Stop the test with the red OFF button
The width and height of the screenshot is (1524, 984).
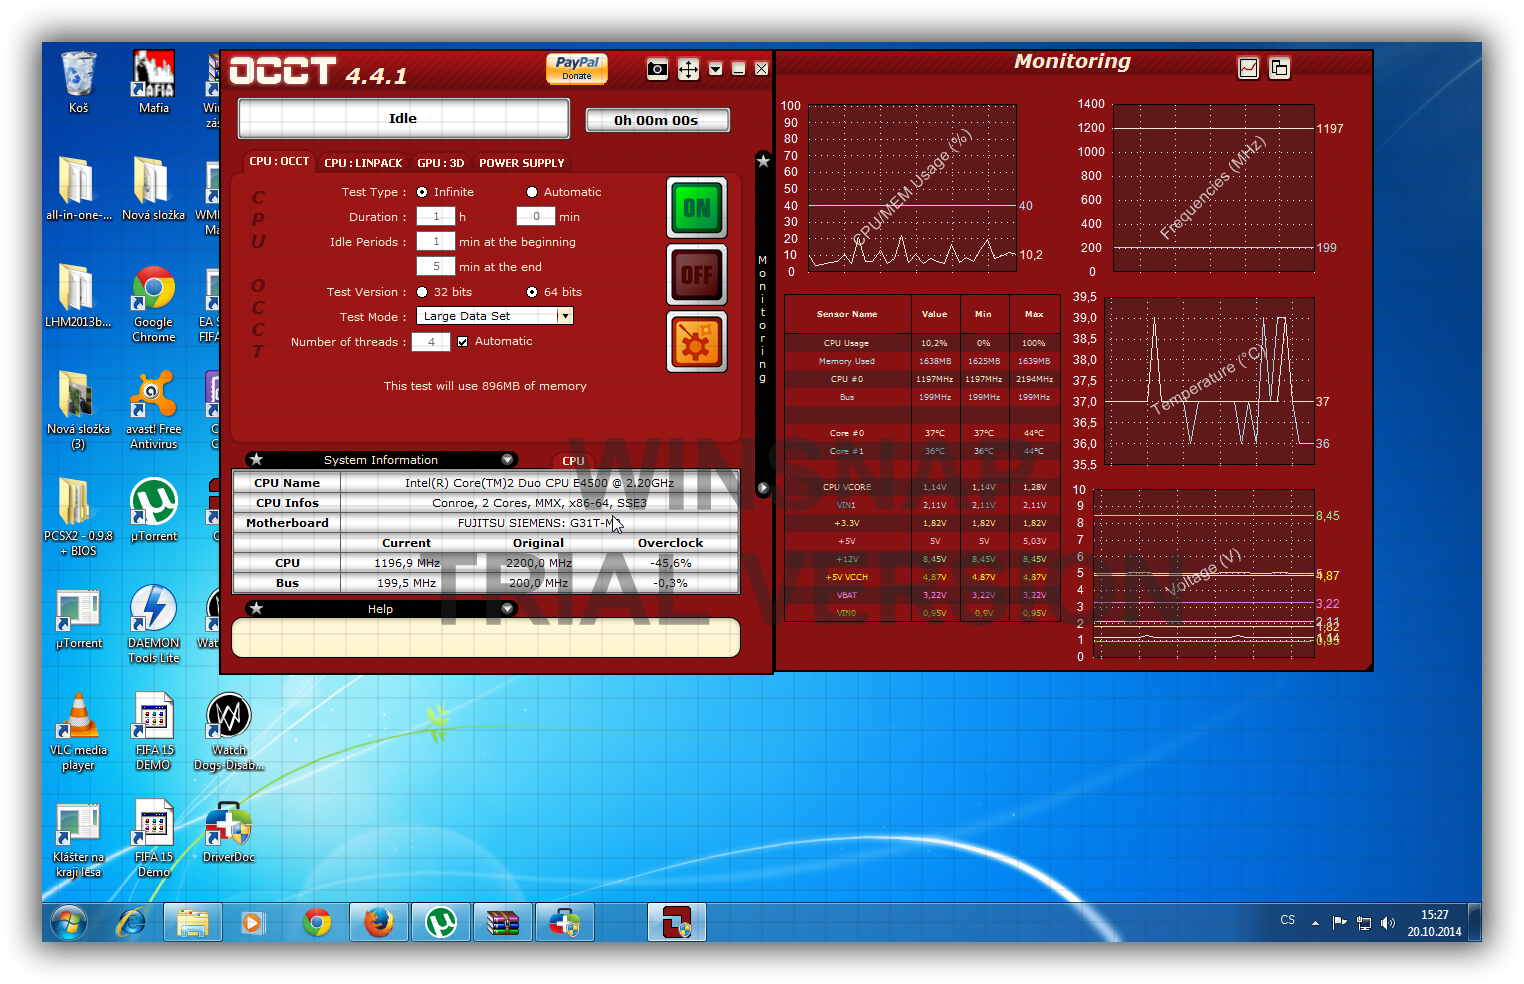click(697, 274)
